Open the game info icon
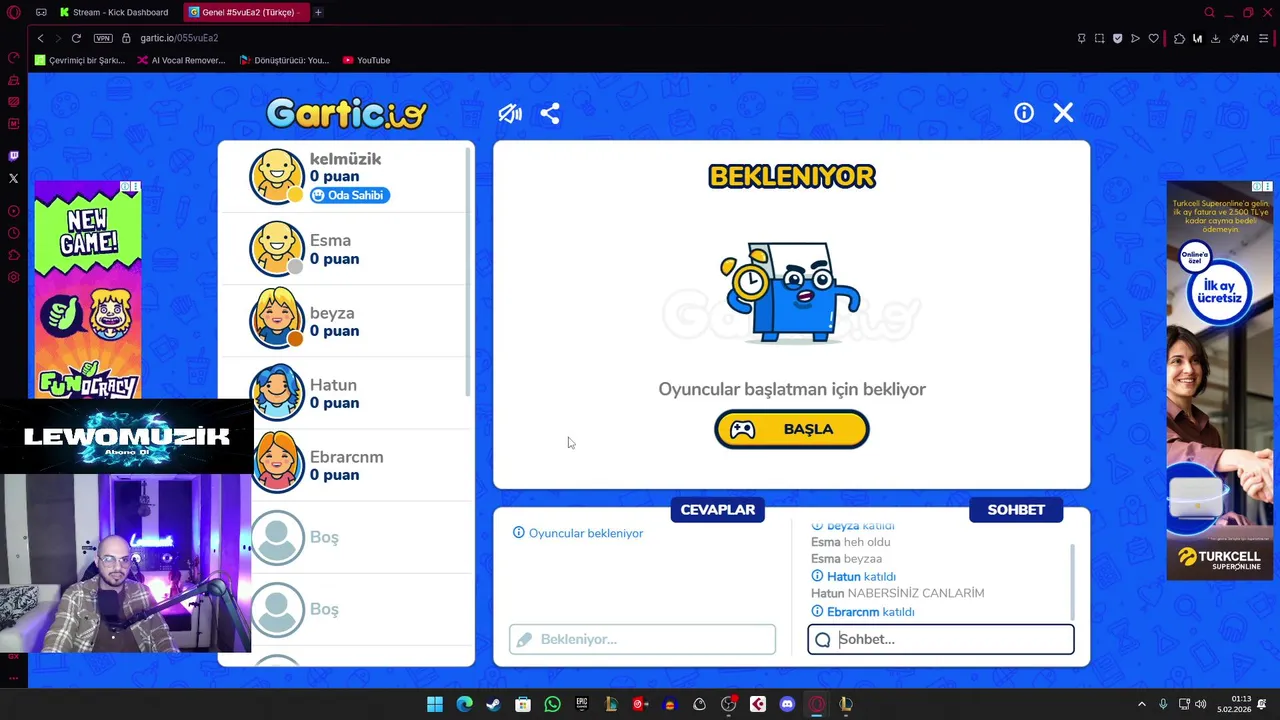Screen dimensions: 1280x720 click(1024, 113)
